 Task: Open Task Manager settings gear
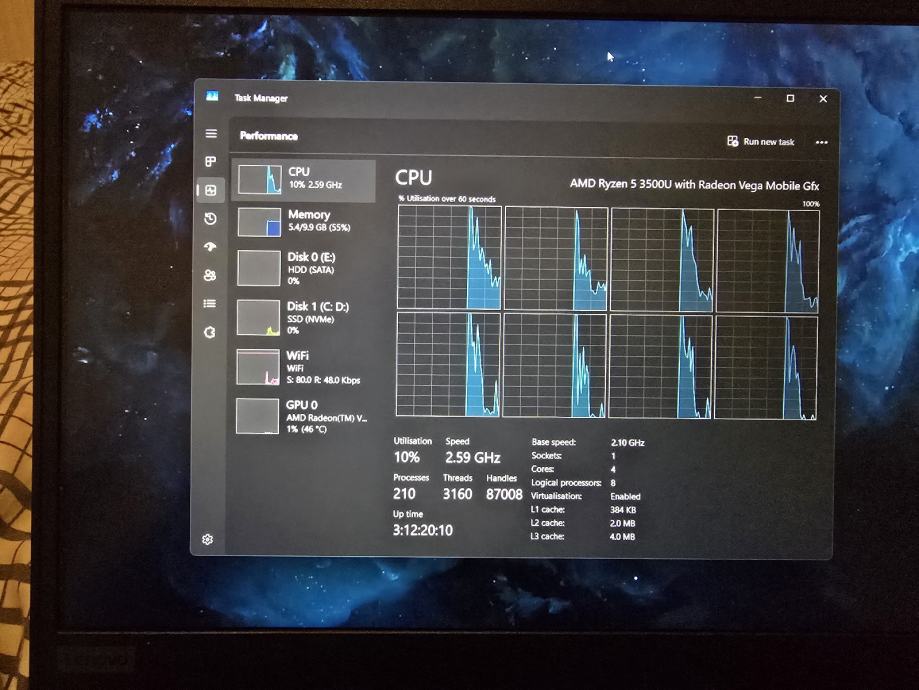(x=207, y=539)
